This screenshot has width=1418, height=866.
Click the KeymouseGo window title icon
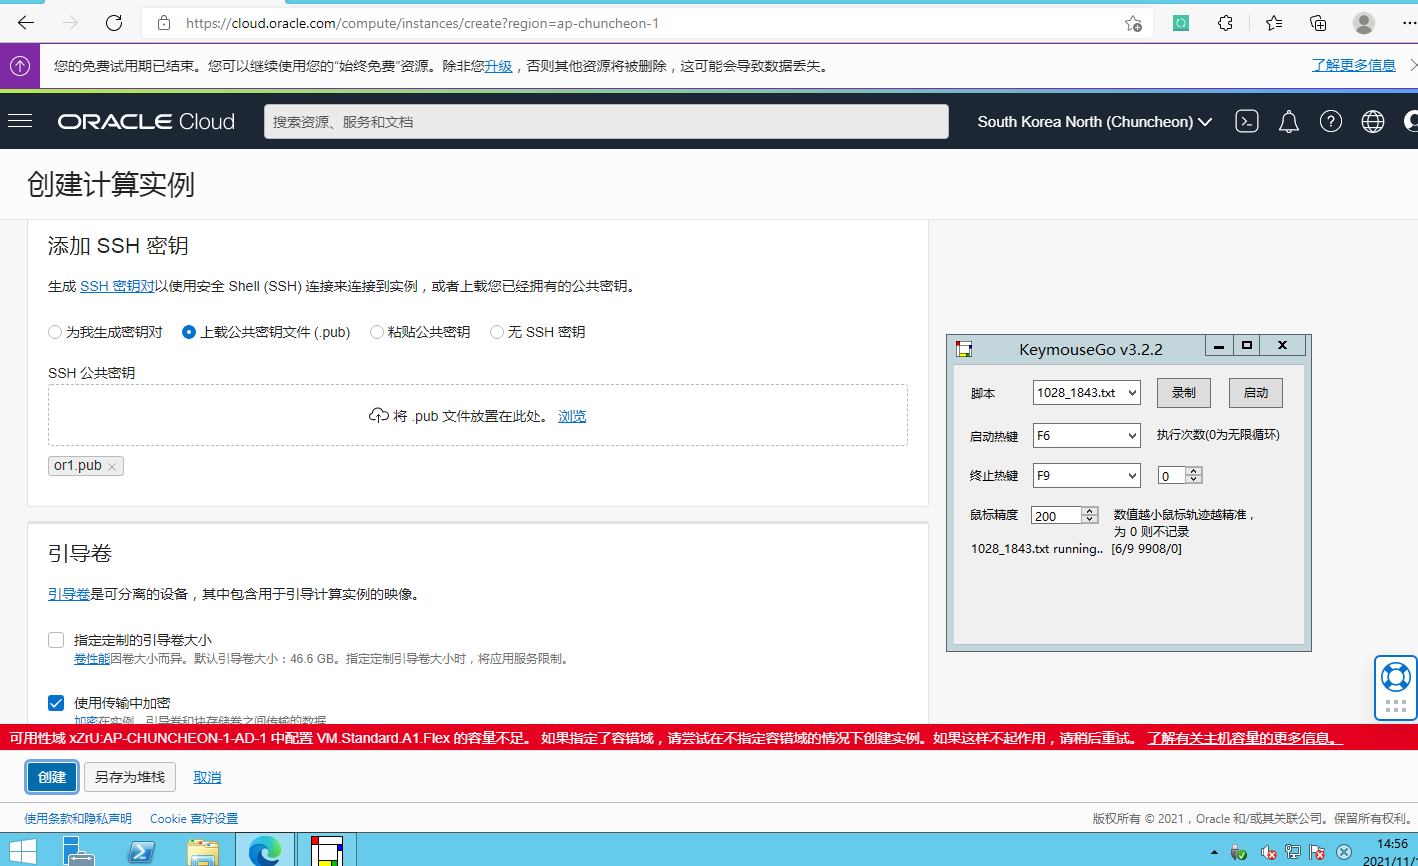click(964, 349)
